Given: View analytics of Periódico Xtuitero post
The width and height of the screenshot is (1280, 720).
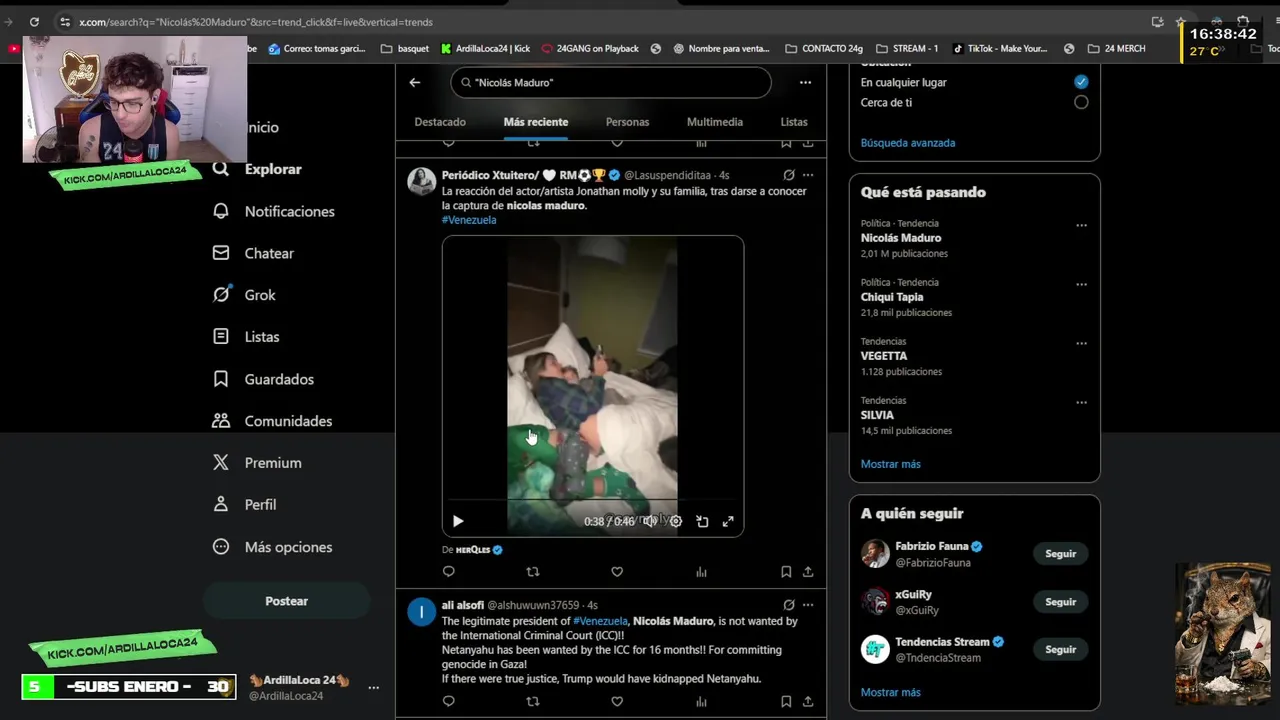Looking at the screenshot, I should click(701, 572).
